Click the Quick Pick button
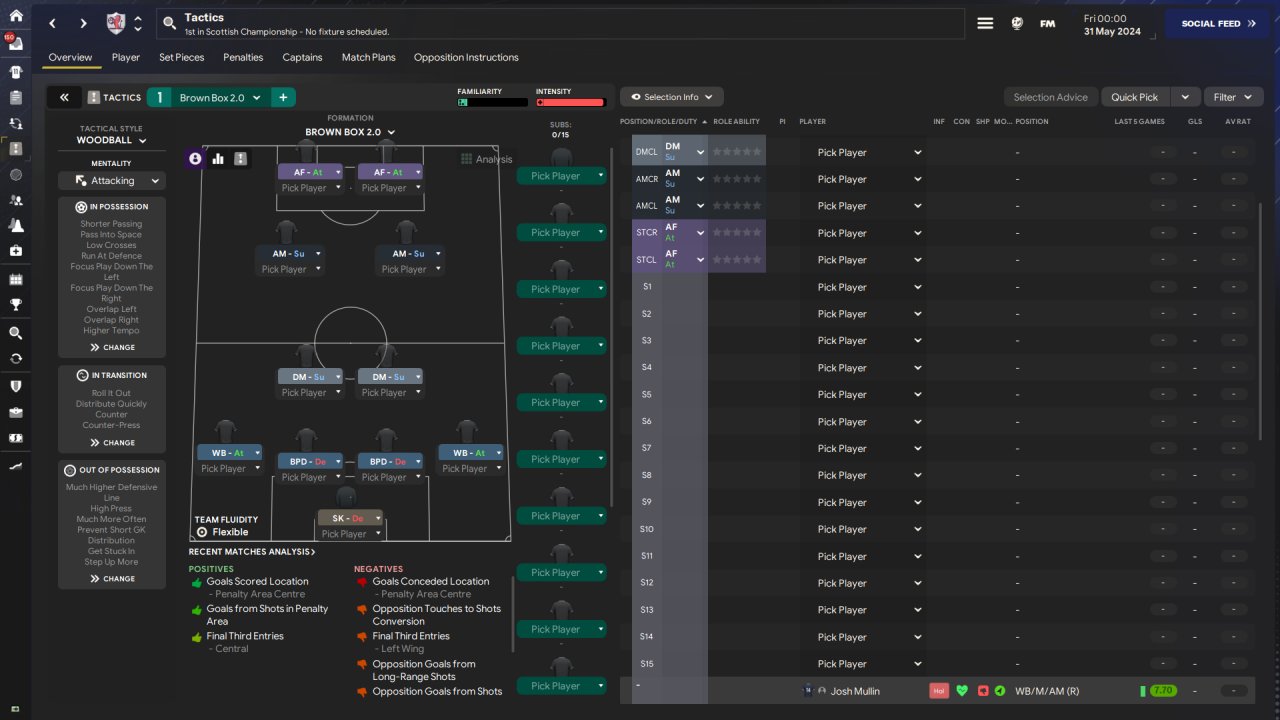 pos(1134,97)
